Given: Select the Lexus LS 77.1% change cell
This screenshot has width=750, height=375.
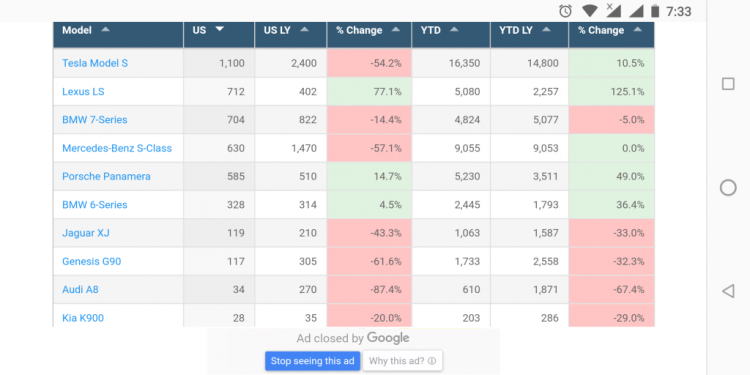Looking at the screenshot, I should pyautogui.click(x=369, y=91).
